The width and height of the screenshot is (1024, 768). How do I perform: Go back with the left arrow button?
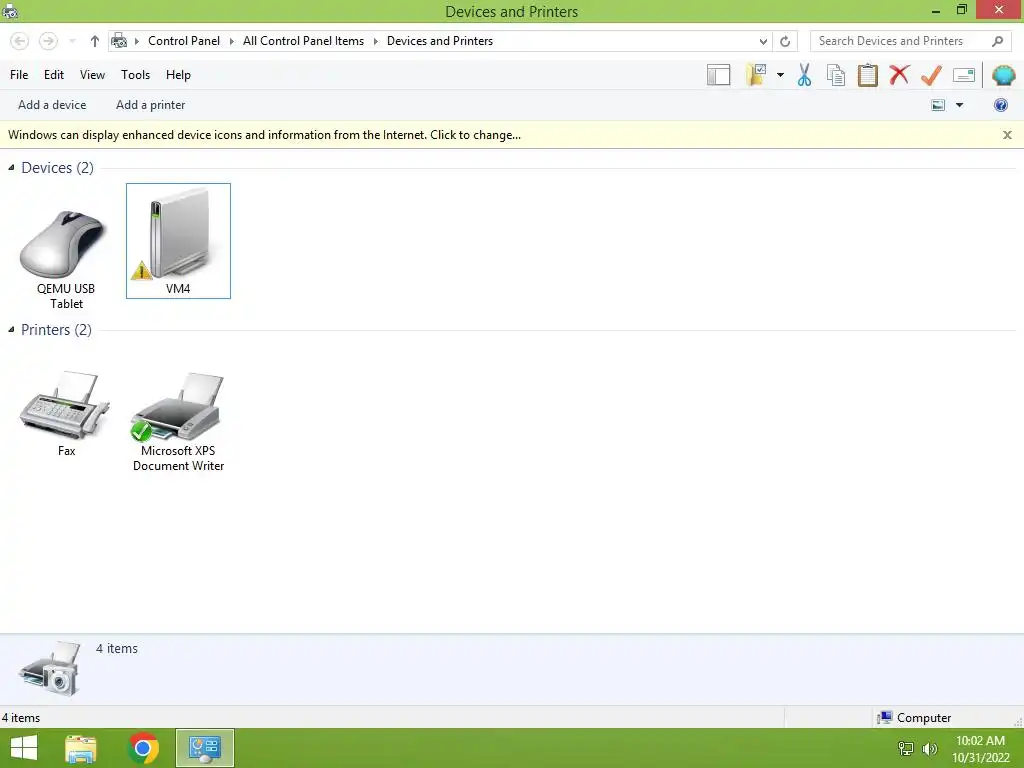pos(20,41)
